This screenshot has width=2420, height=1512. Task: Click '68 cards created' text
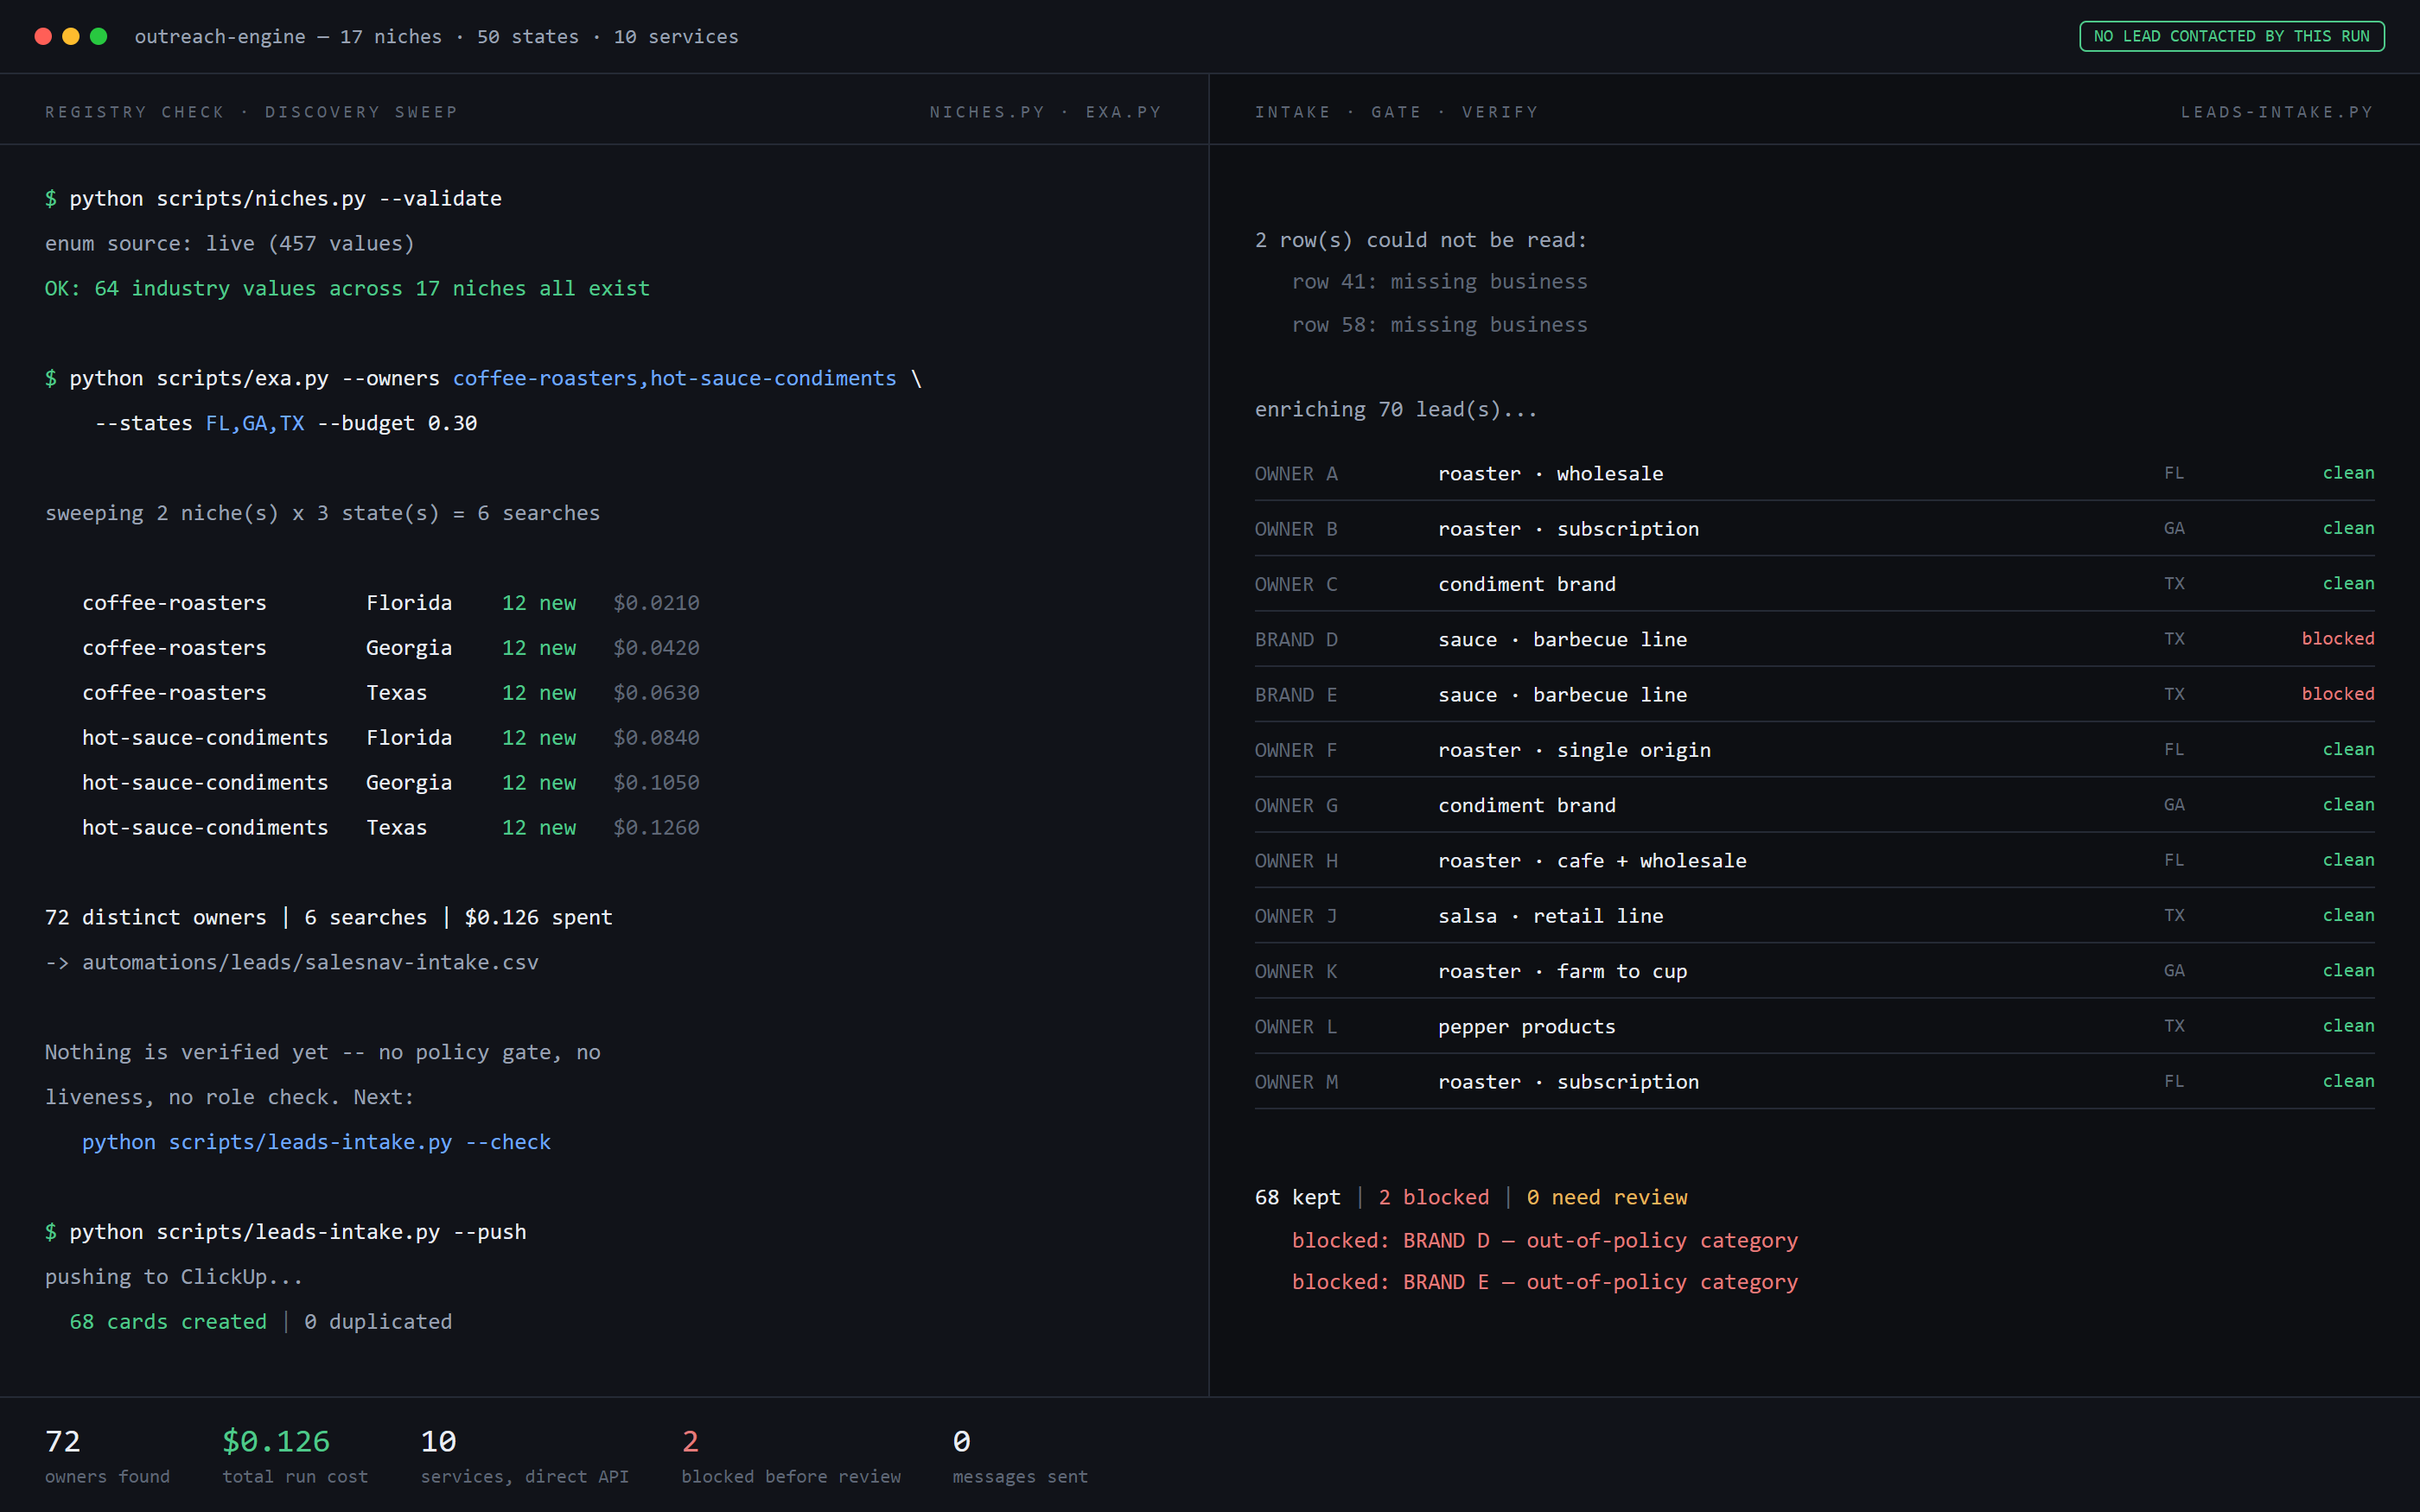tap(168, 1322)
